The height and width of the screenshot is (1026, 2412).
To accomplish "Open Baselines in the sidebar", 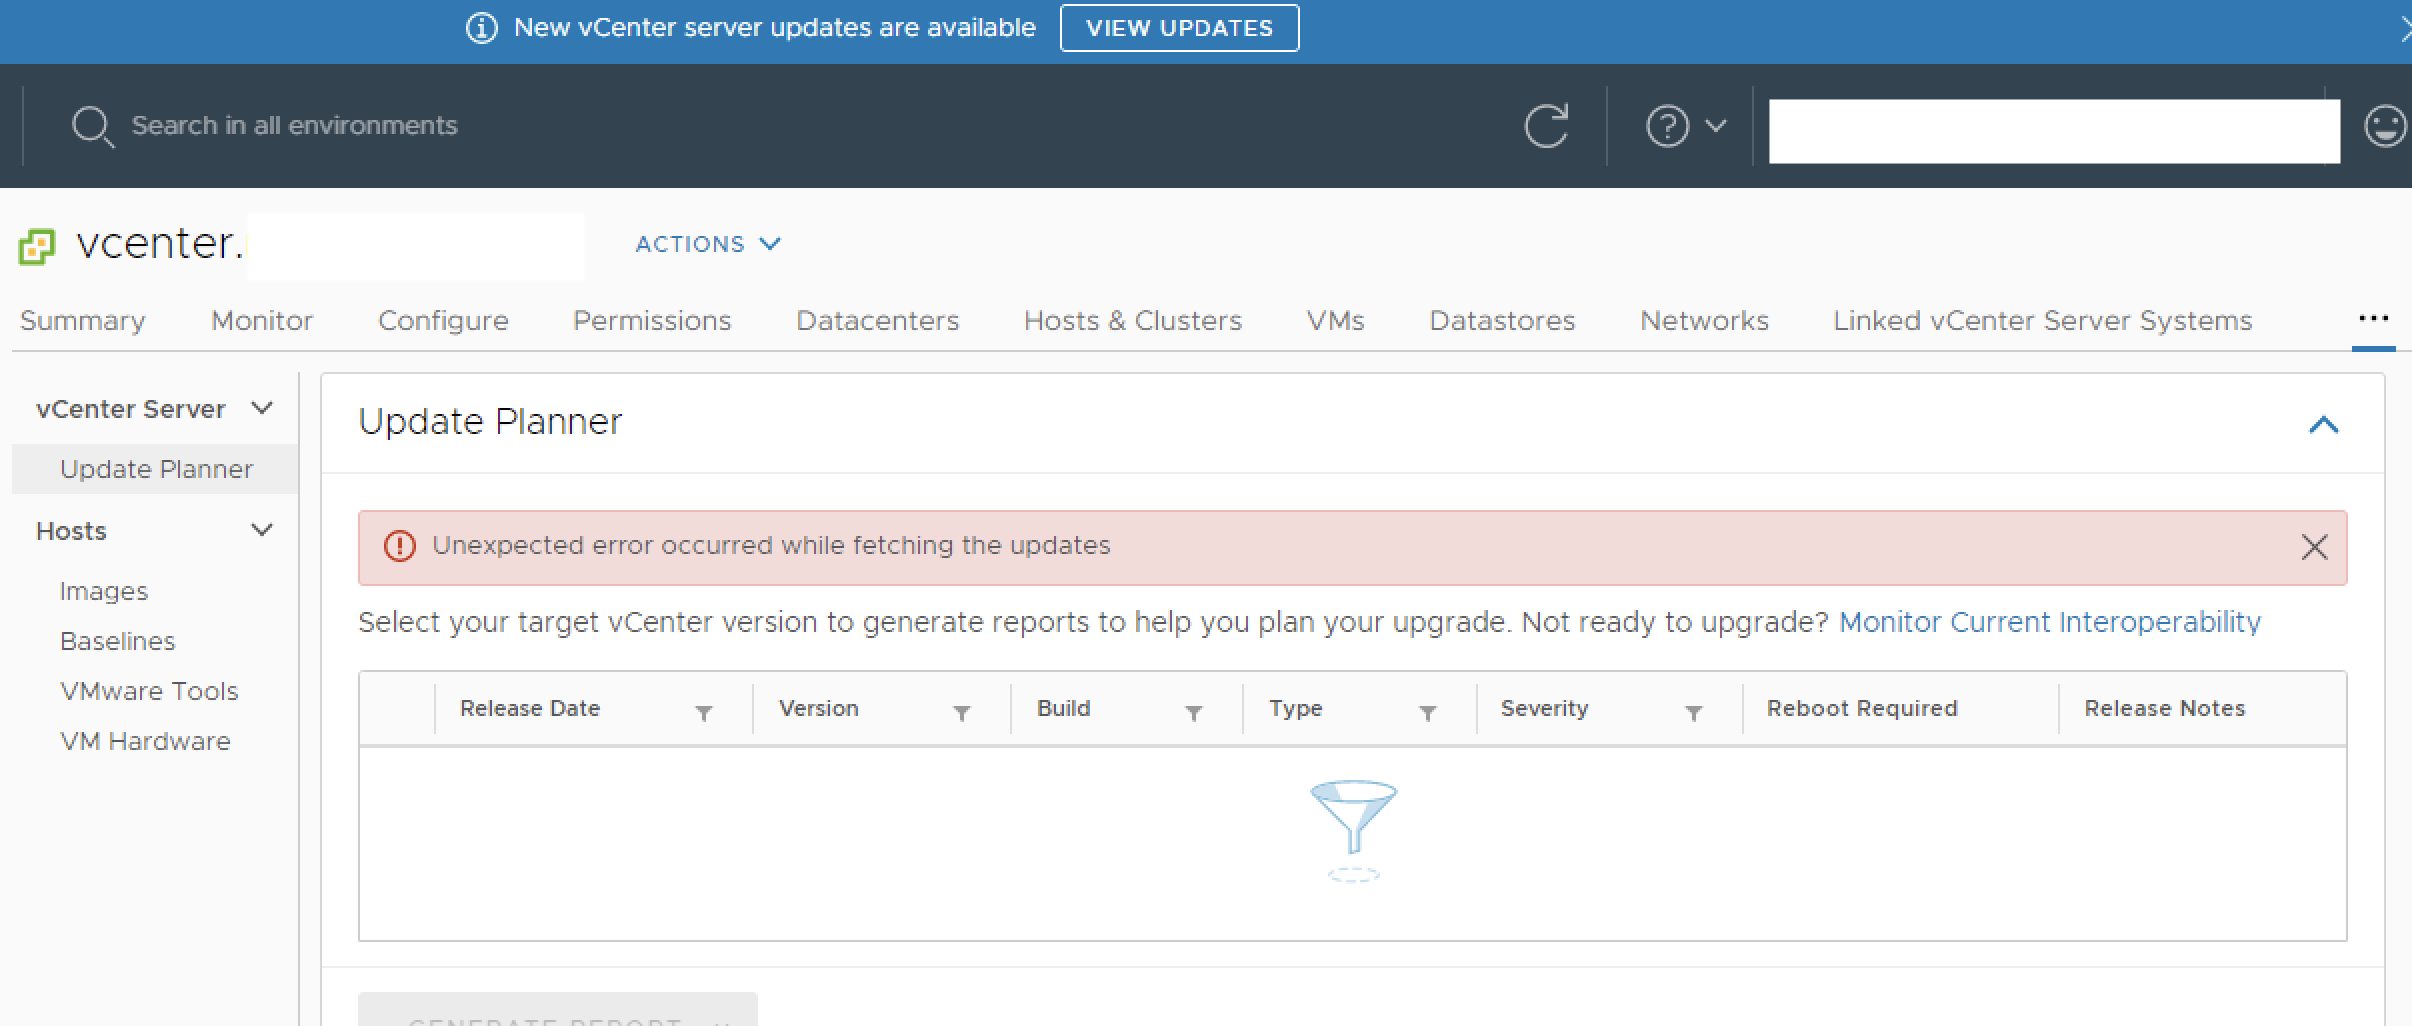I will pos(117,641).
